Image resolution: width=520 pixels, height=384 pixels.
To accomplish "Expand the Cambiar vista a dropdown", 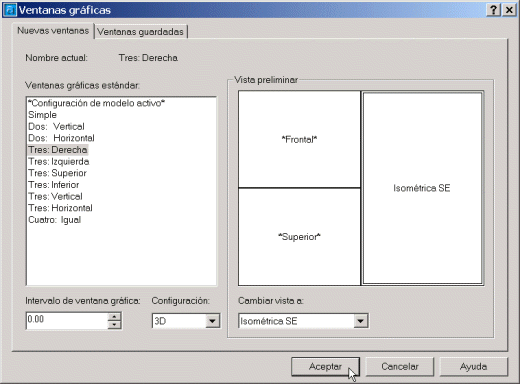I will click(360, 321).
